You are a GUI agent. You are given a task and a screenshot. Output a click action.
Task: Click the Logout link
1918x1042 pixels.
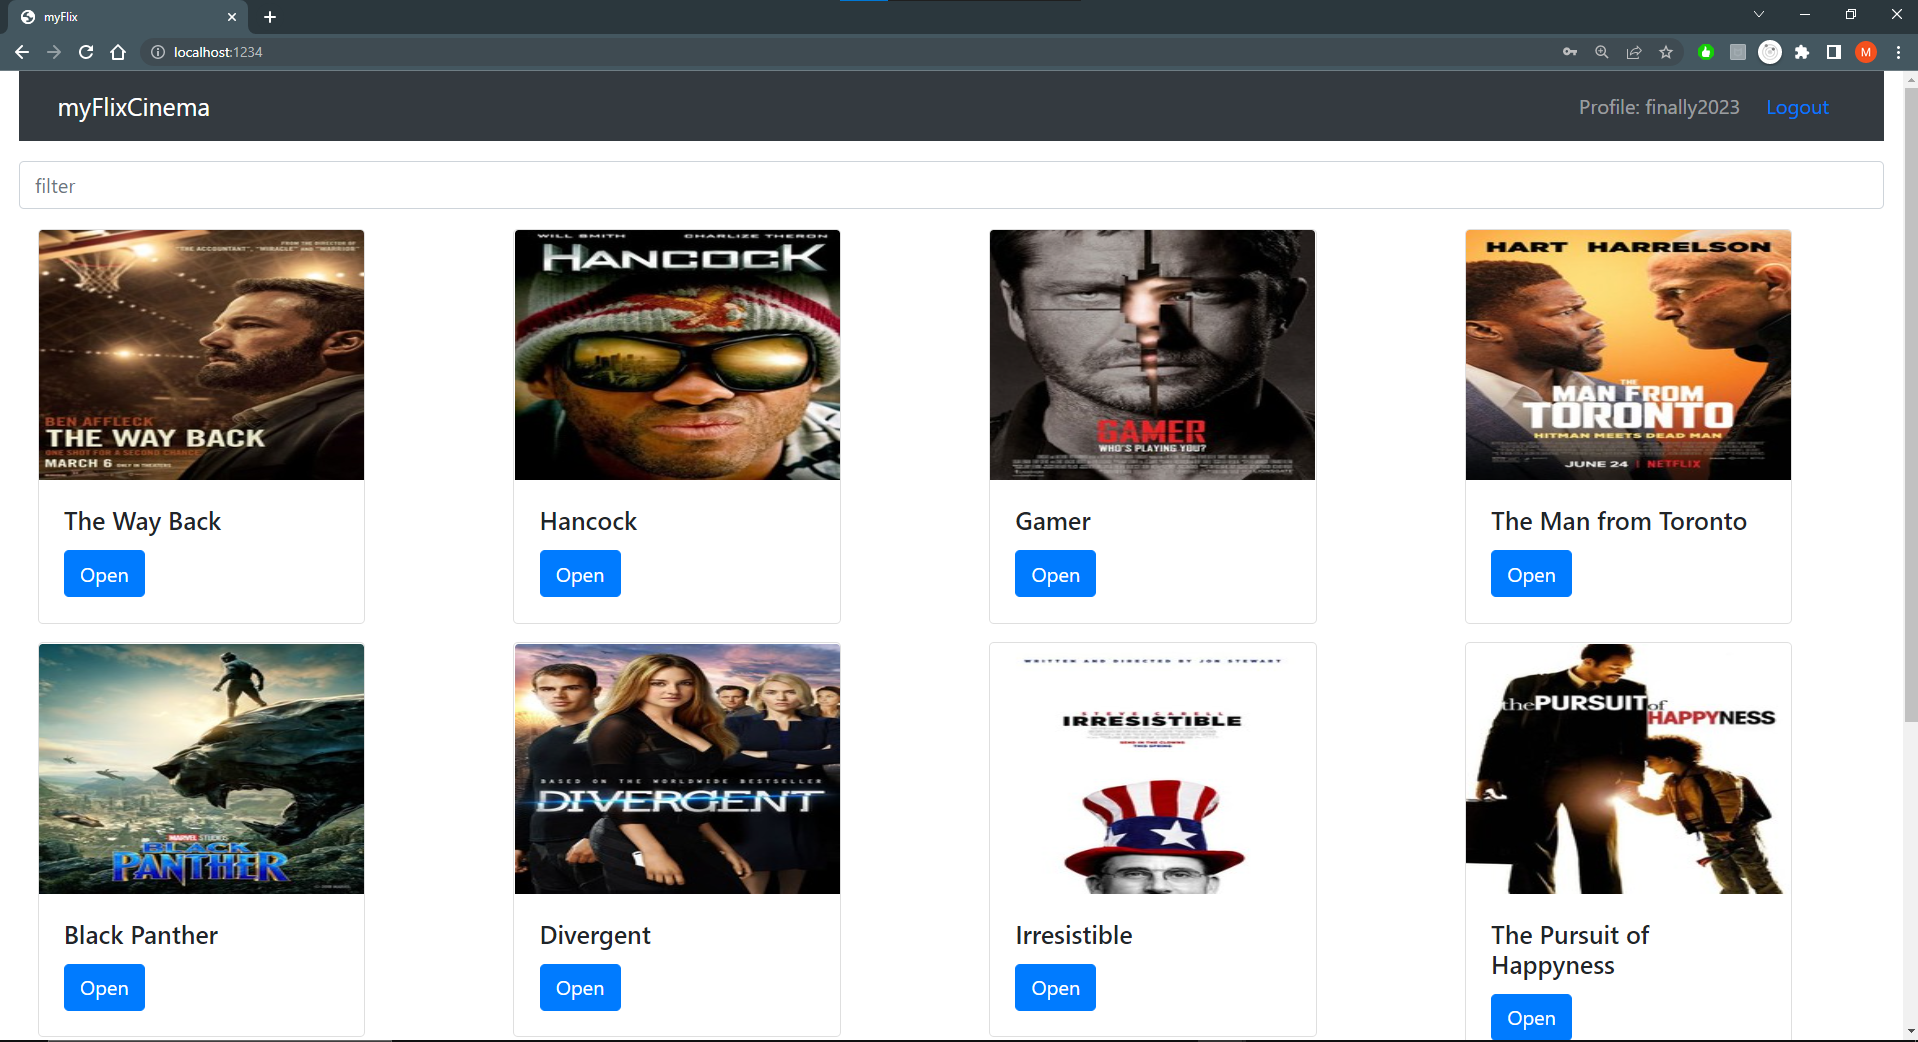pyautogui.click(x=1797, y=107)
